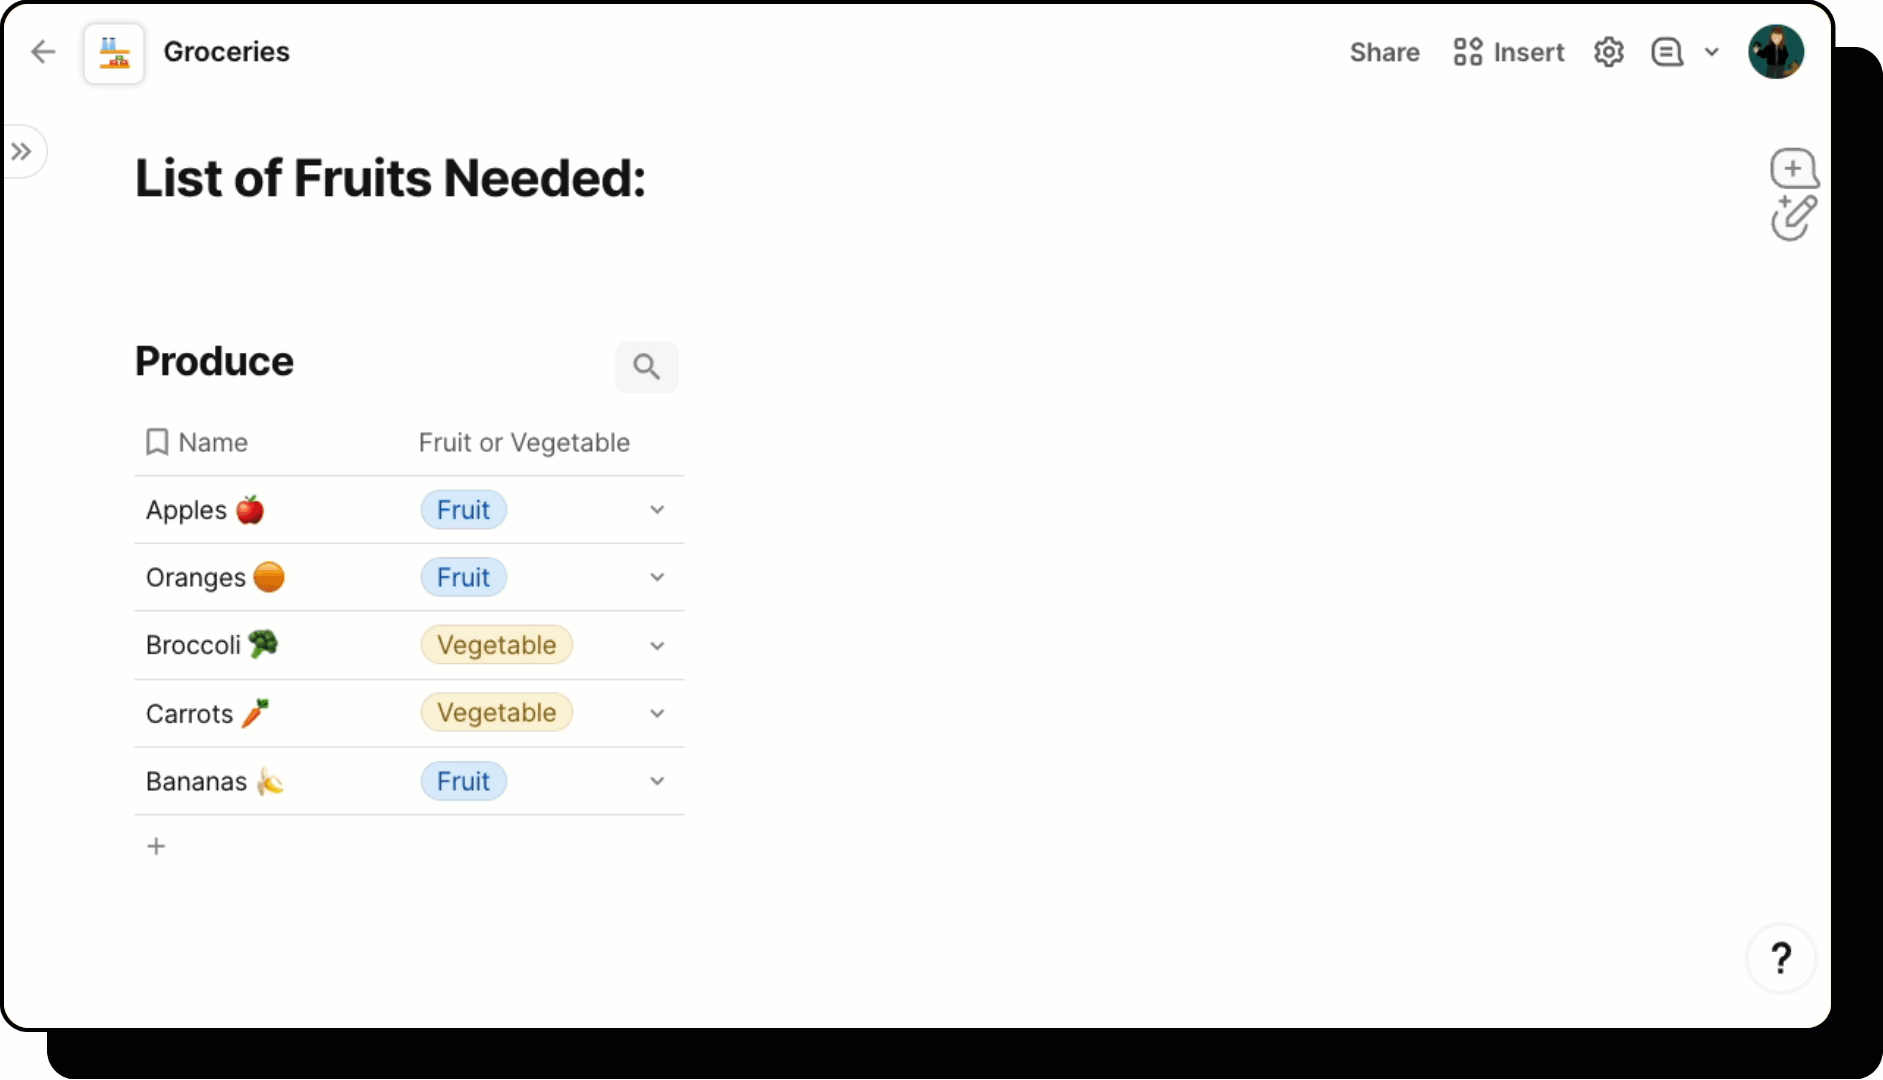Open the help question mark
The image size is (1883, 1080).
1780,958
